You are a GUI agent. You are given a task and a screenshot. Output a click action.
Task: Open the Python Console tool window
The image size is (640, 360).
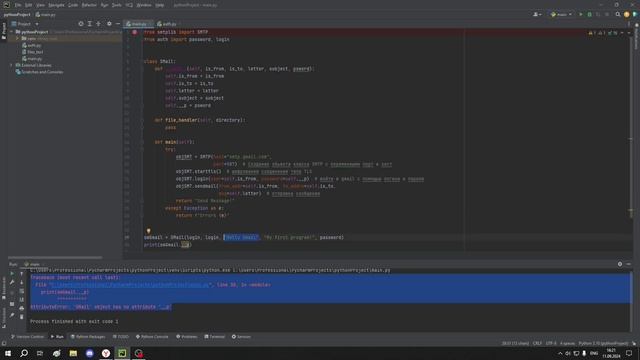[x=152, y=337]
